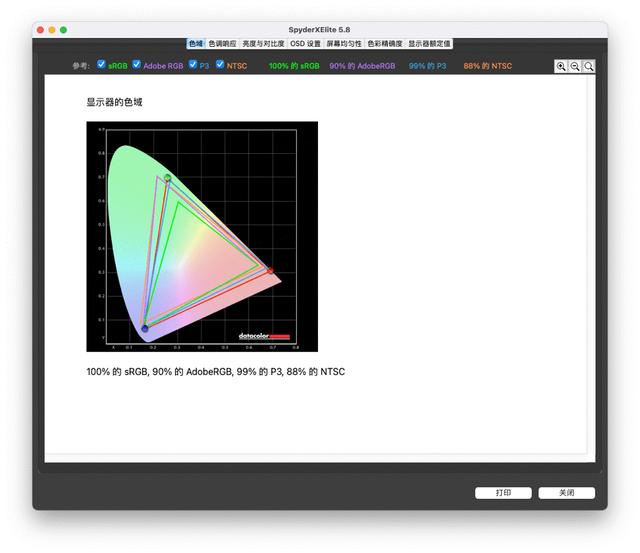Click the orange 88% 的 NTSC label
The height and width of the screenshot is (553, 640).
(x=487, y=66)
